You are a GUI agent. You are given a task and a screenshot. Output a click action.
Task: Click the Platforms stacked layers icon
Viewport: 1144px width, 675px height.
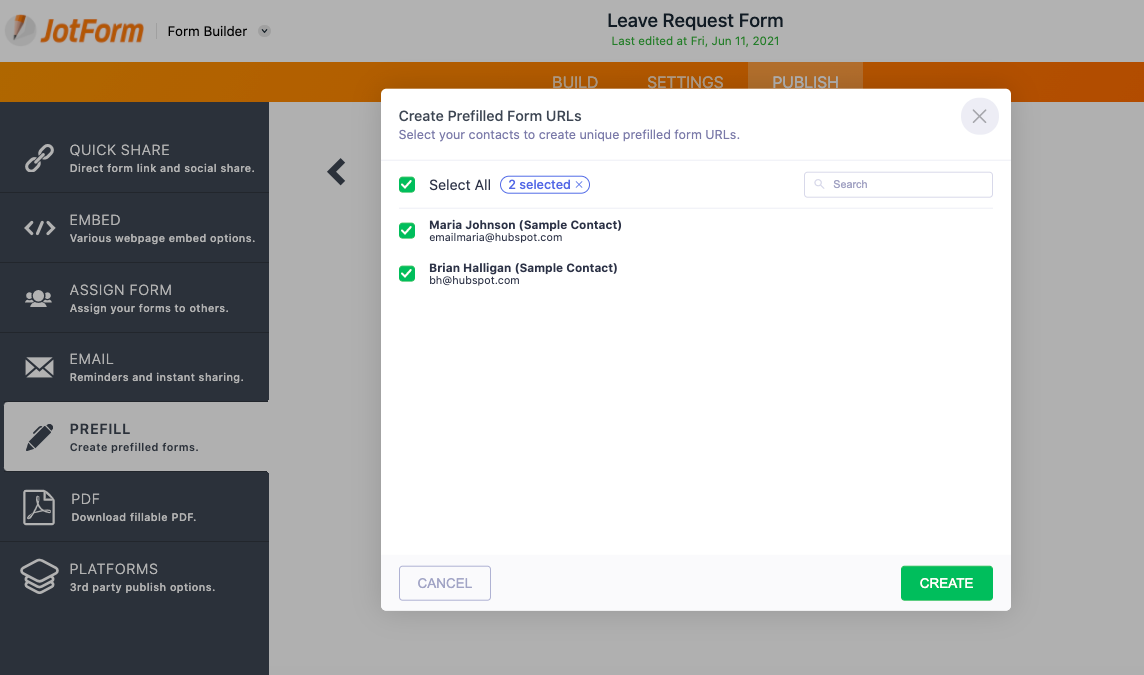coord(39,577)
